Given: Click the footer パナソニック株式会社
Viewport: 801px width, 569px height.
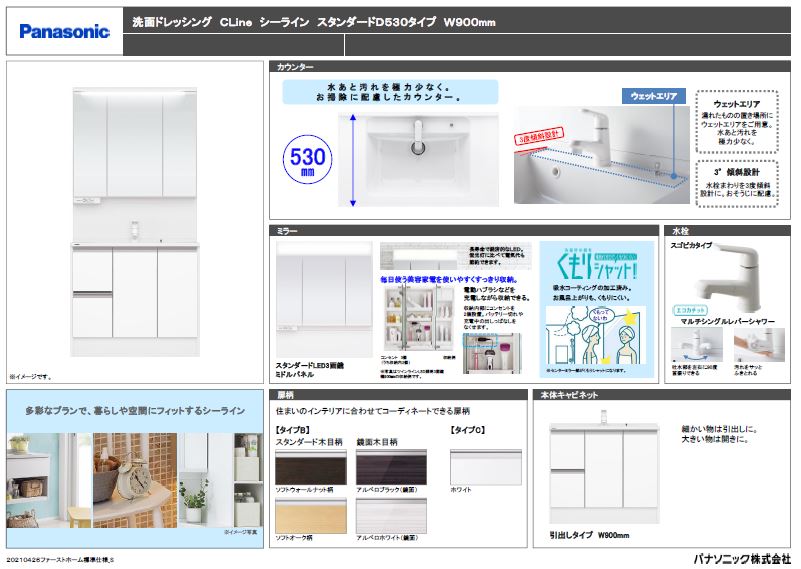Looking at the screenshot, I should click(742, 559).
